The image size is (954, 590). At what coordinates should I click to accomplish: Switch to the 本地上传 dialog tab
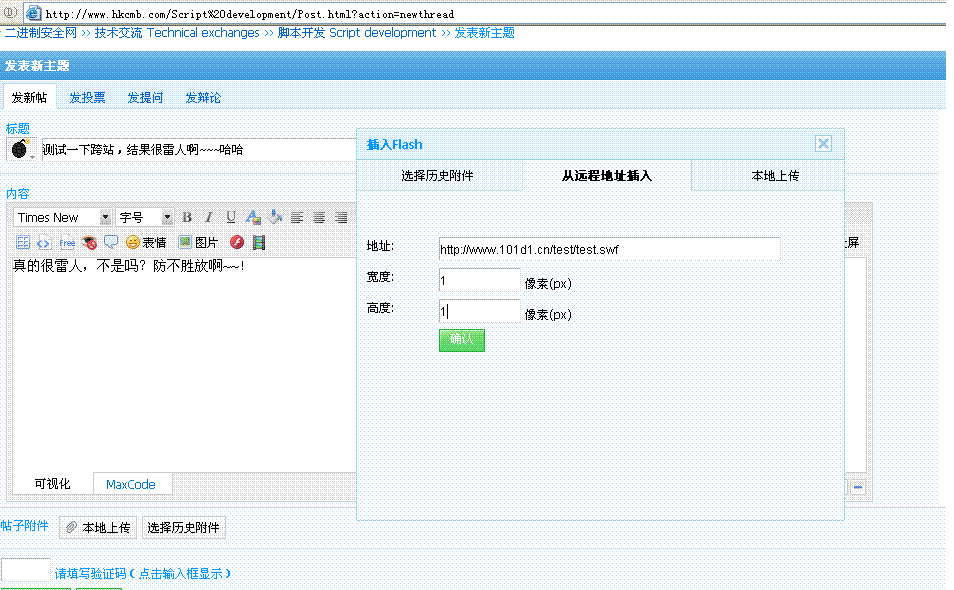point(775,176)
